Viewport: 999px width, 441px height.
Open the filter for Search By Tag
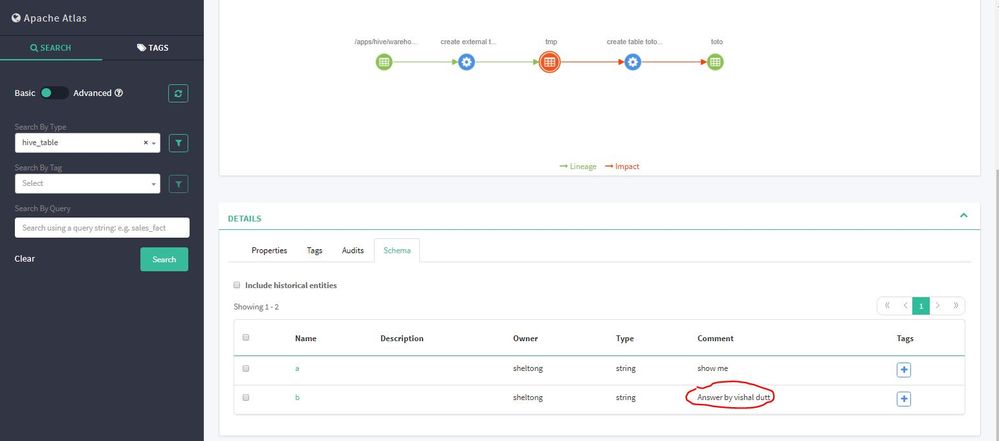click(x=178, y=184)
